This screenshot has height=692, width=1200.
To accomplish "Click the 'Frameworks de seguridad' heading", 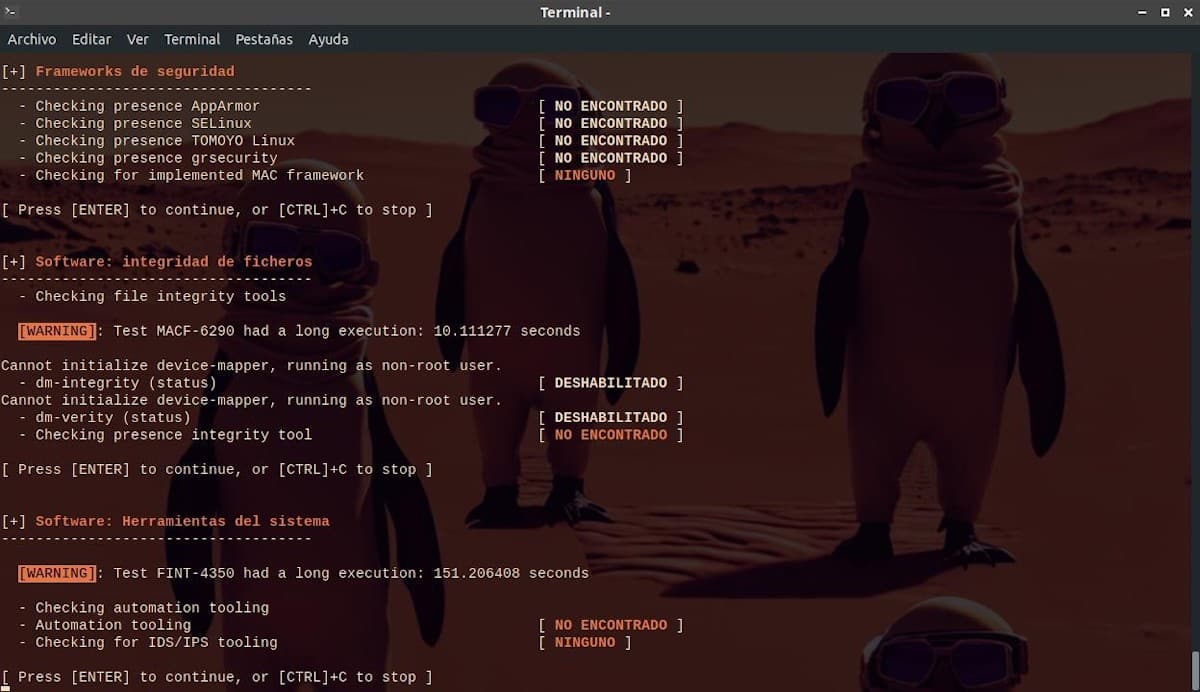I will tap(135, 72).
